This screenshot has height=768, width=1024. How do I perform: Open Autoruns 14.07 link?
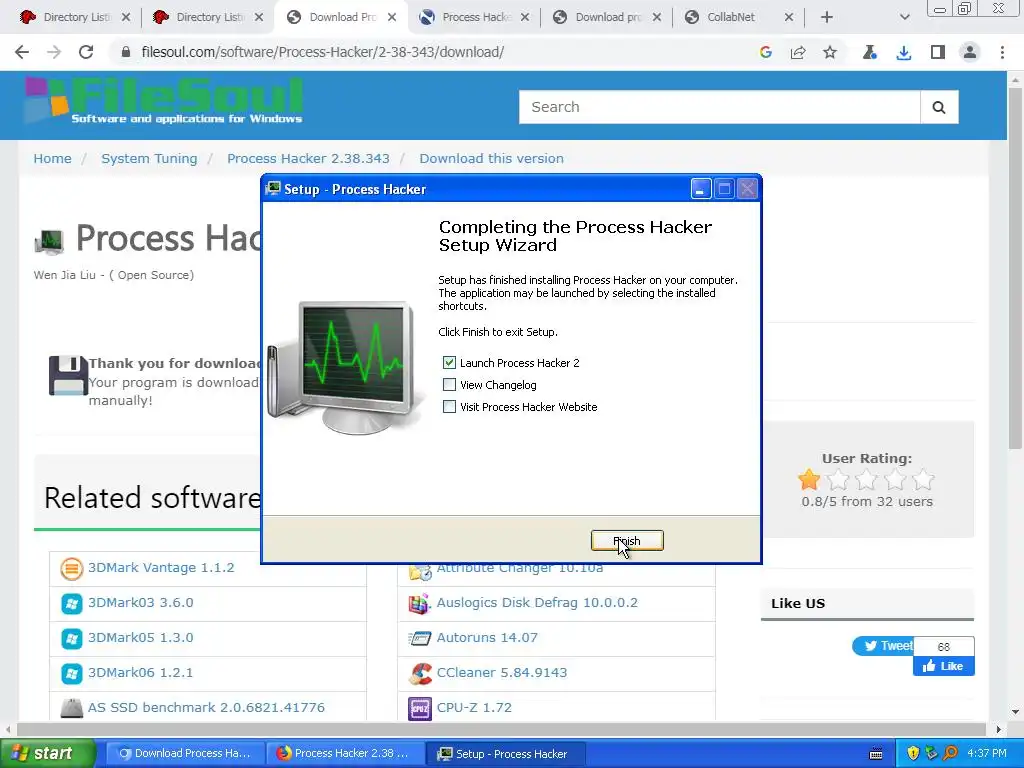click(487, 637)
